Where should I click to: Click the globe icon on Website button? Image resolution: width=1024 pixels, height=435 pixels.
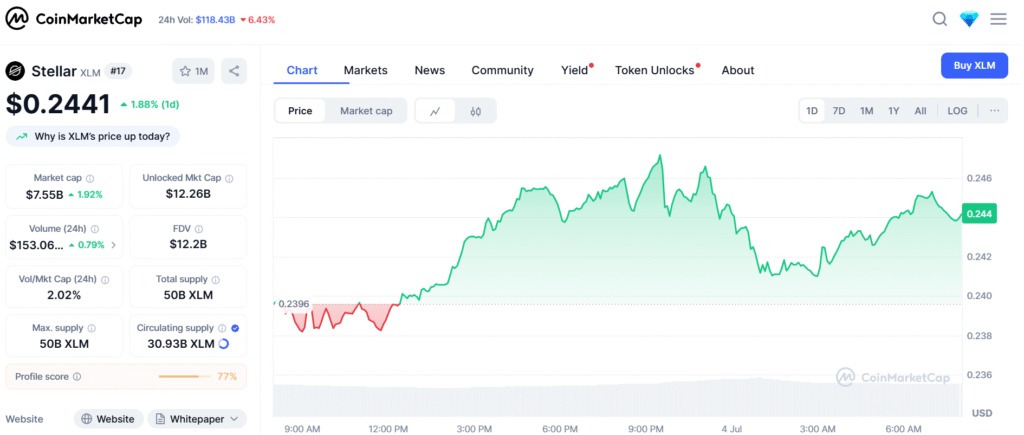click(87, 419)
